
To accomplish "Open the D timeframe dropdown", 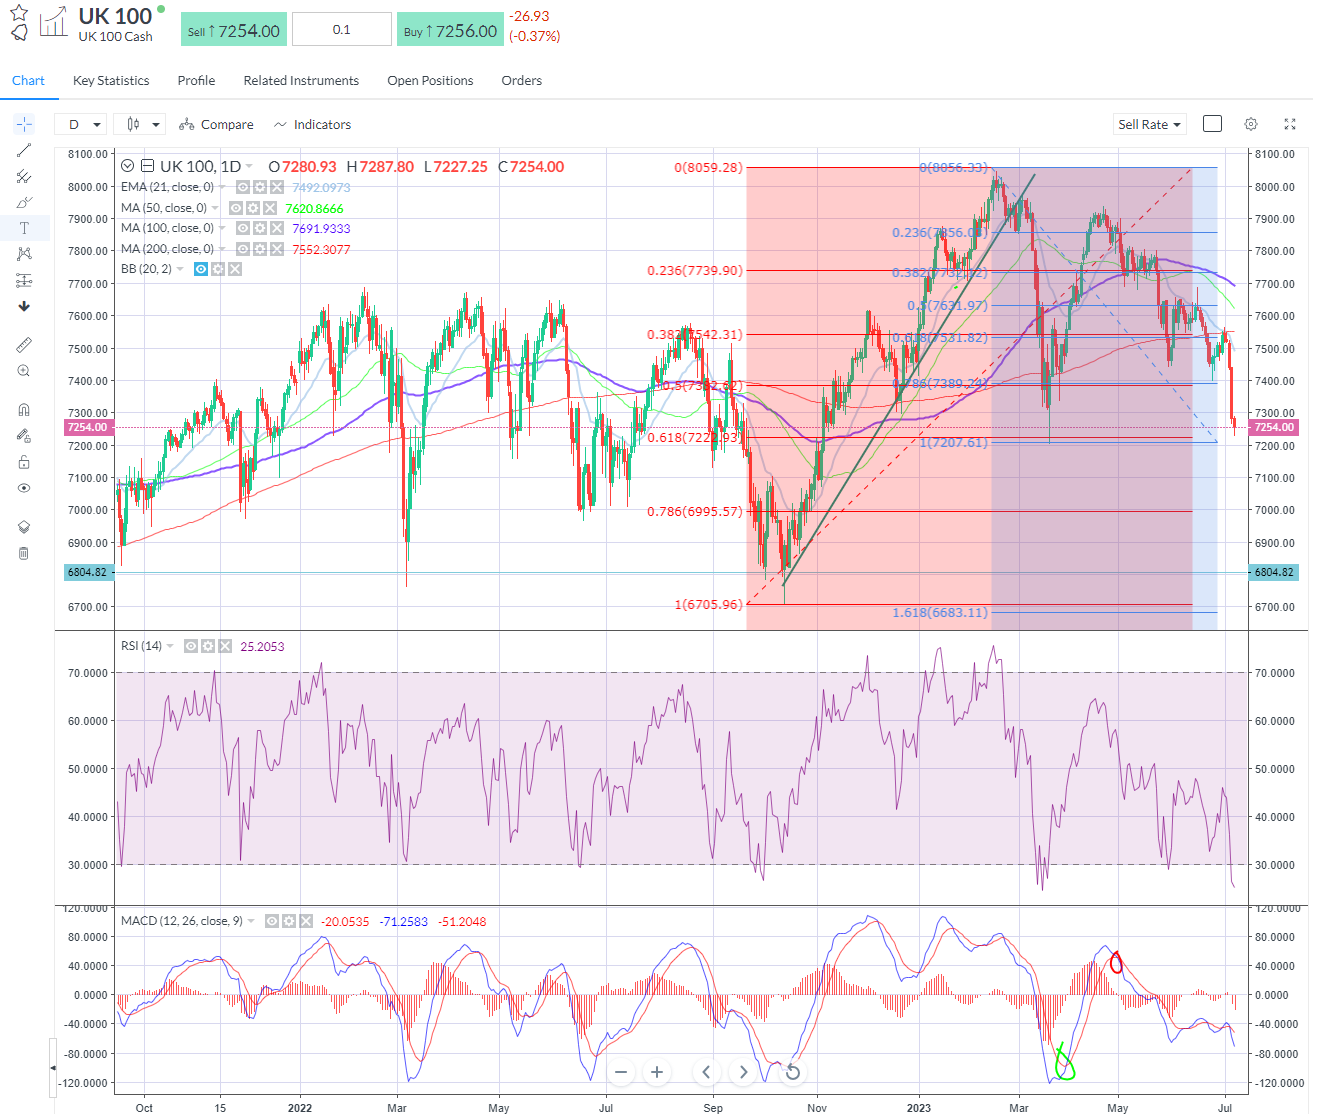I will pyautogui.click(x=84, y=124).
